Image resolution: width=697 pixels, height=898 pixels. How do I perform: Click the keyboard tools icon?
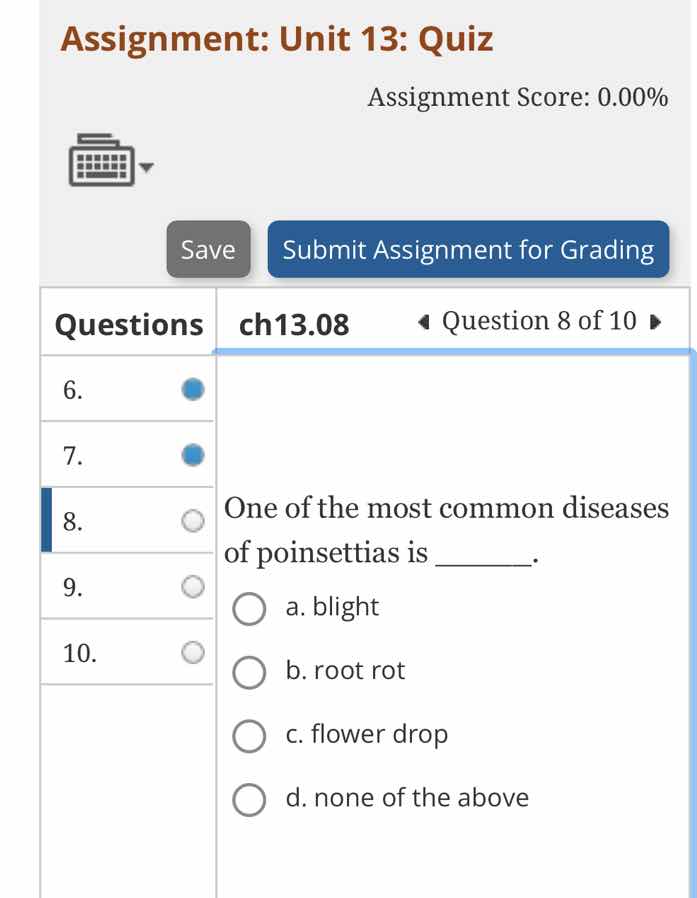coord(100,161)
